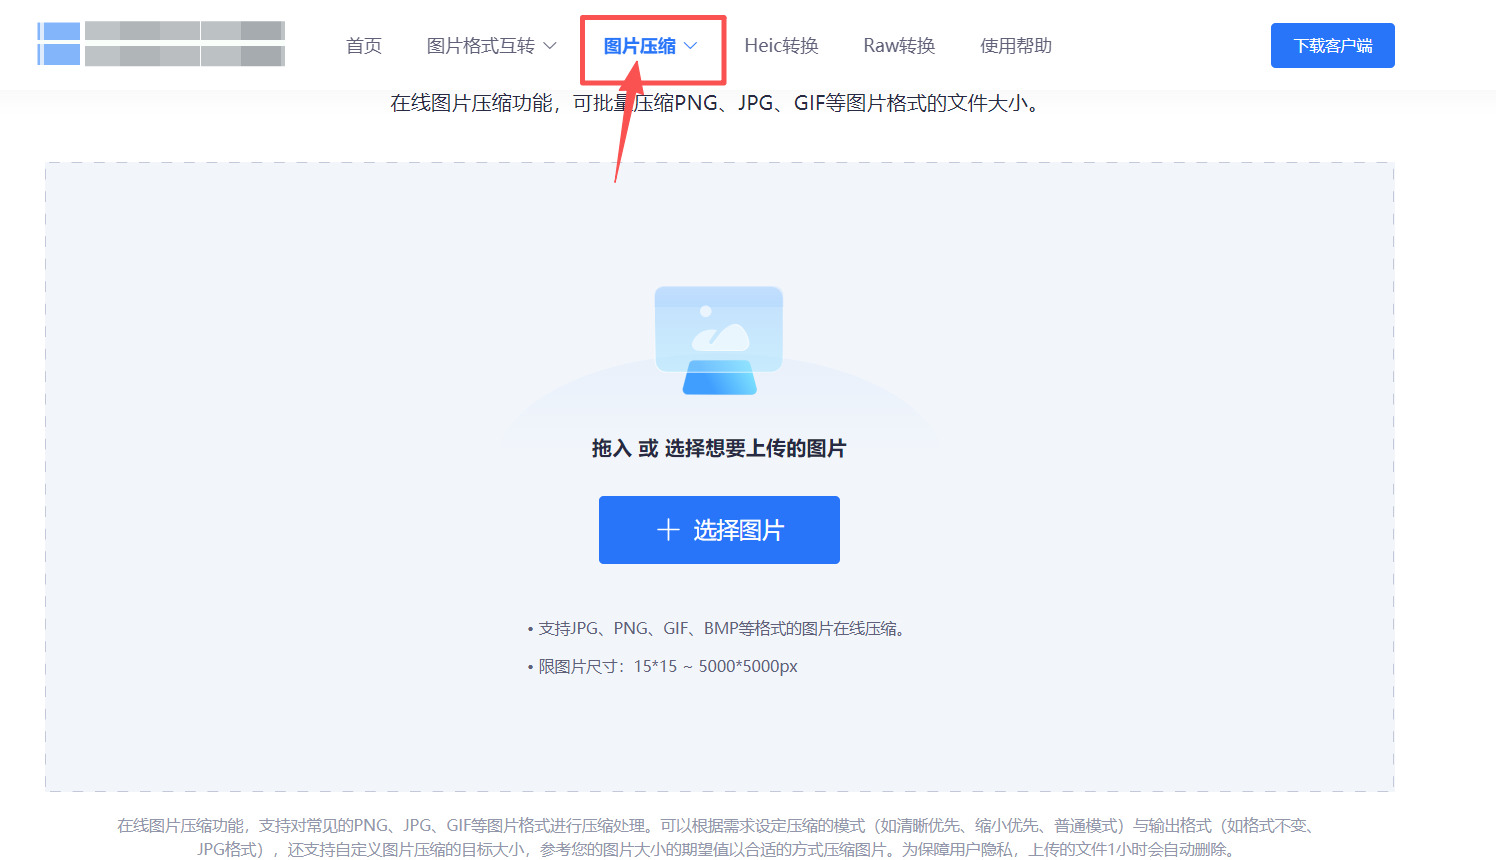Viewport: 1496px width, 860px height.
Task: Select the 首页 menu item
Action: 363,45
